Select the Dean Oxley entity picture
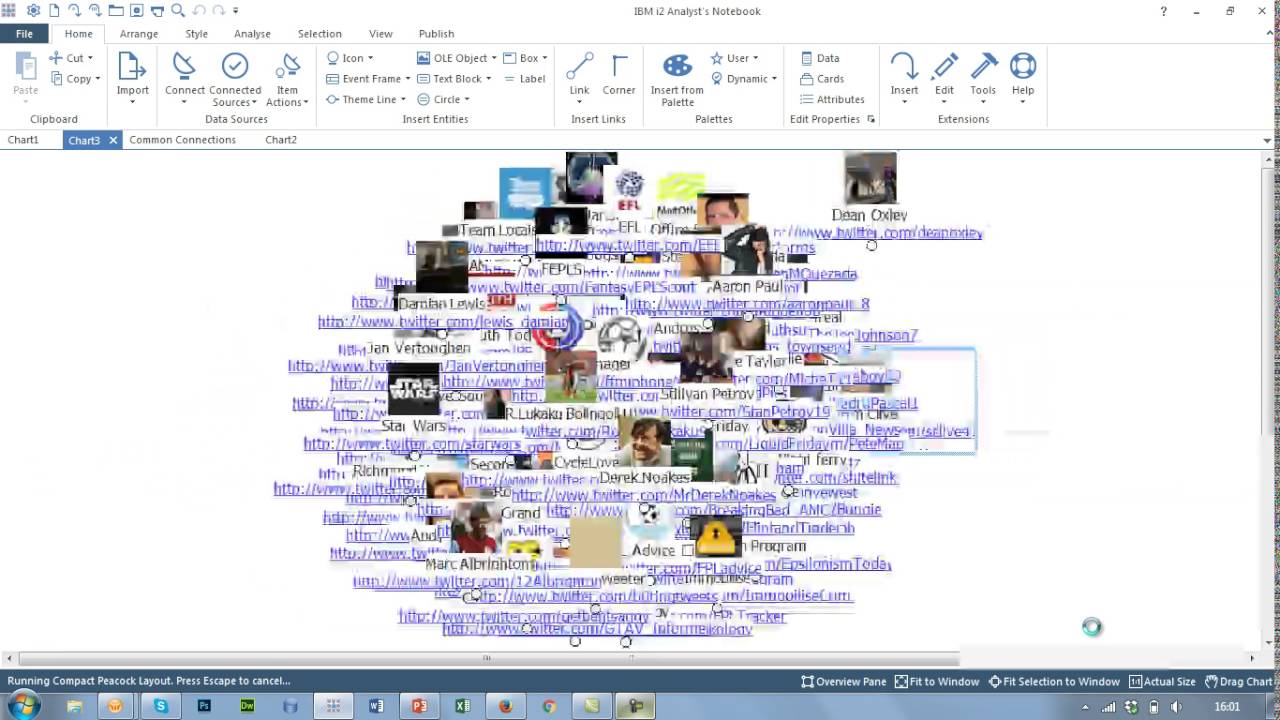Screen dimensions: 1280x720 [870, 178]
